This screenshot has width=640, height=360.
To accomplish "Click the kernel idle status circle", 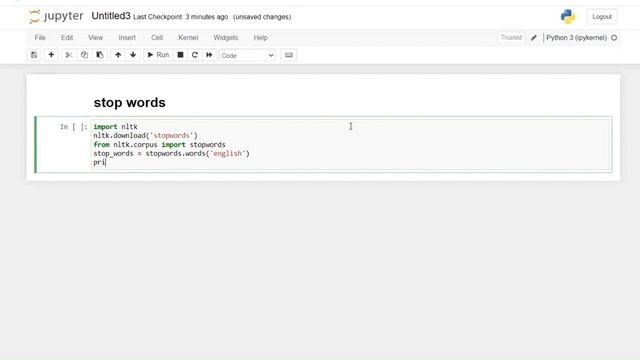I will pyautogui.click(x=614, y=38).
